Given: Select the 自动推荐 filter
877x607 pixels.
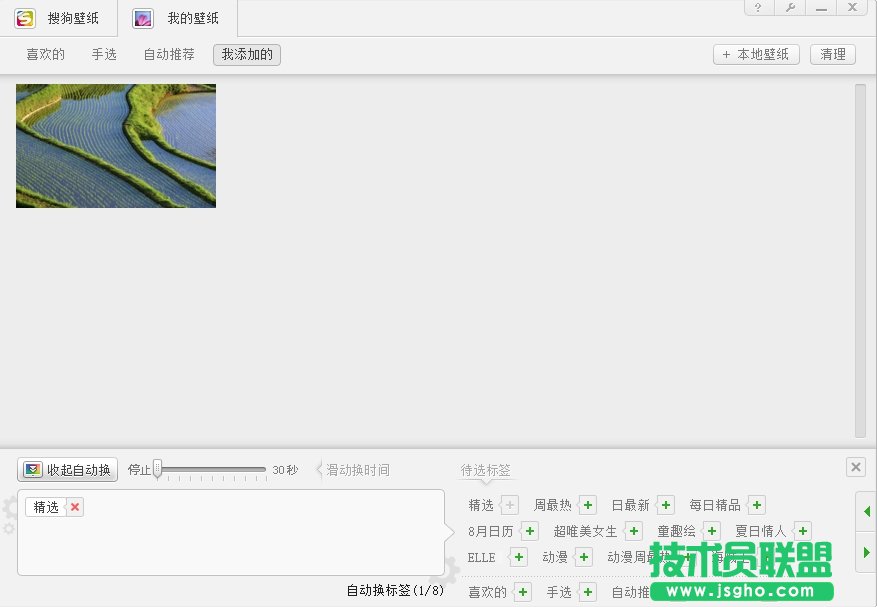Looking at the screenshot, I should [x=168, y=54].
